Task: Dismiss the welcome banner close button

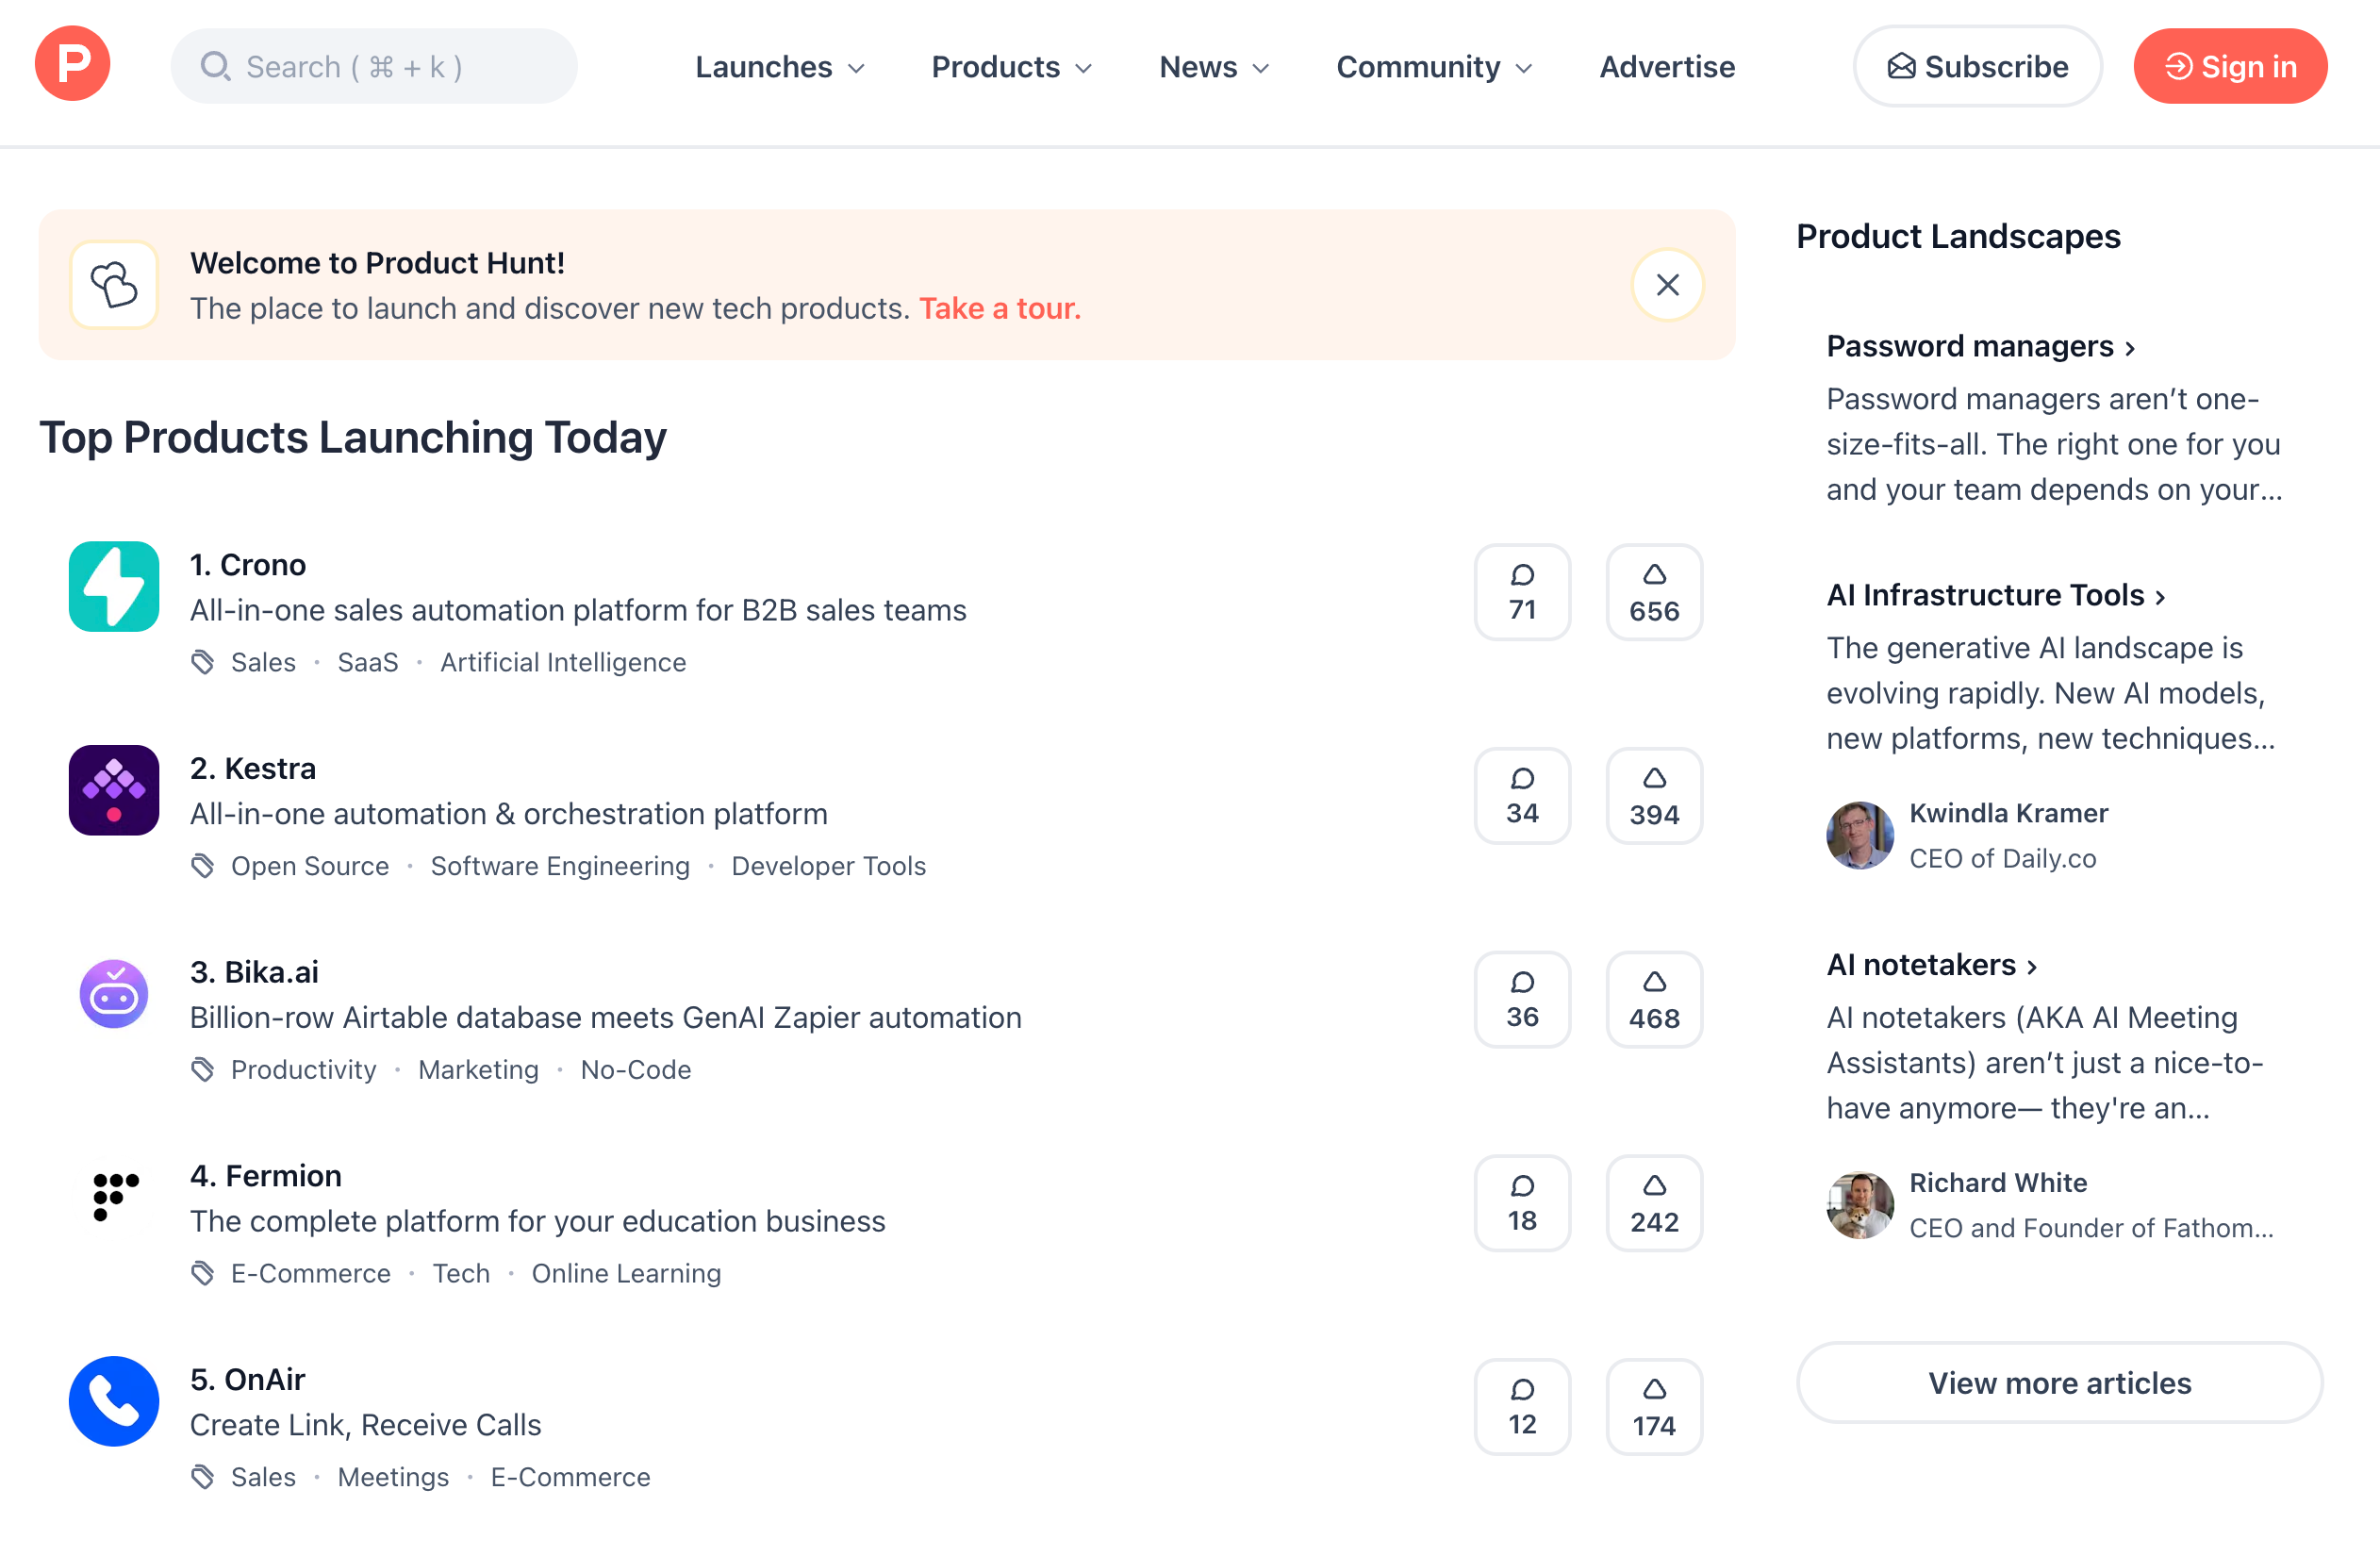Action: click(x=1666, y=285)
